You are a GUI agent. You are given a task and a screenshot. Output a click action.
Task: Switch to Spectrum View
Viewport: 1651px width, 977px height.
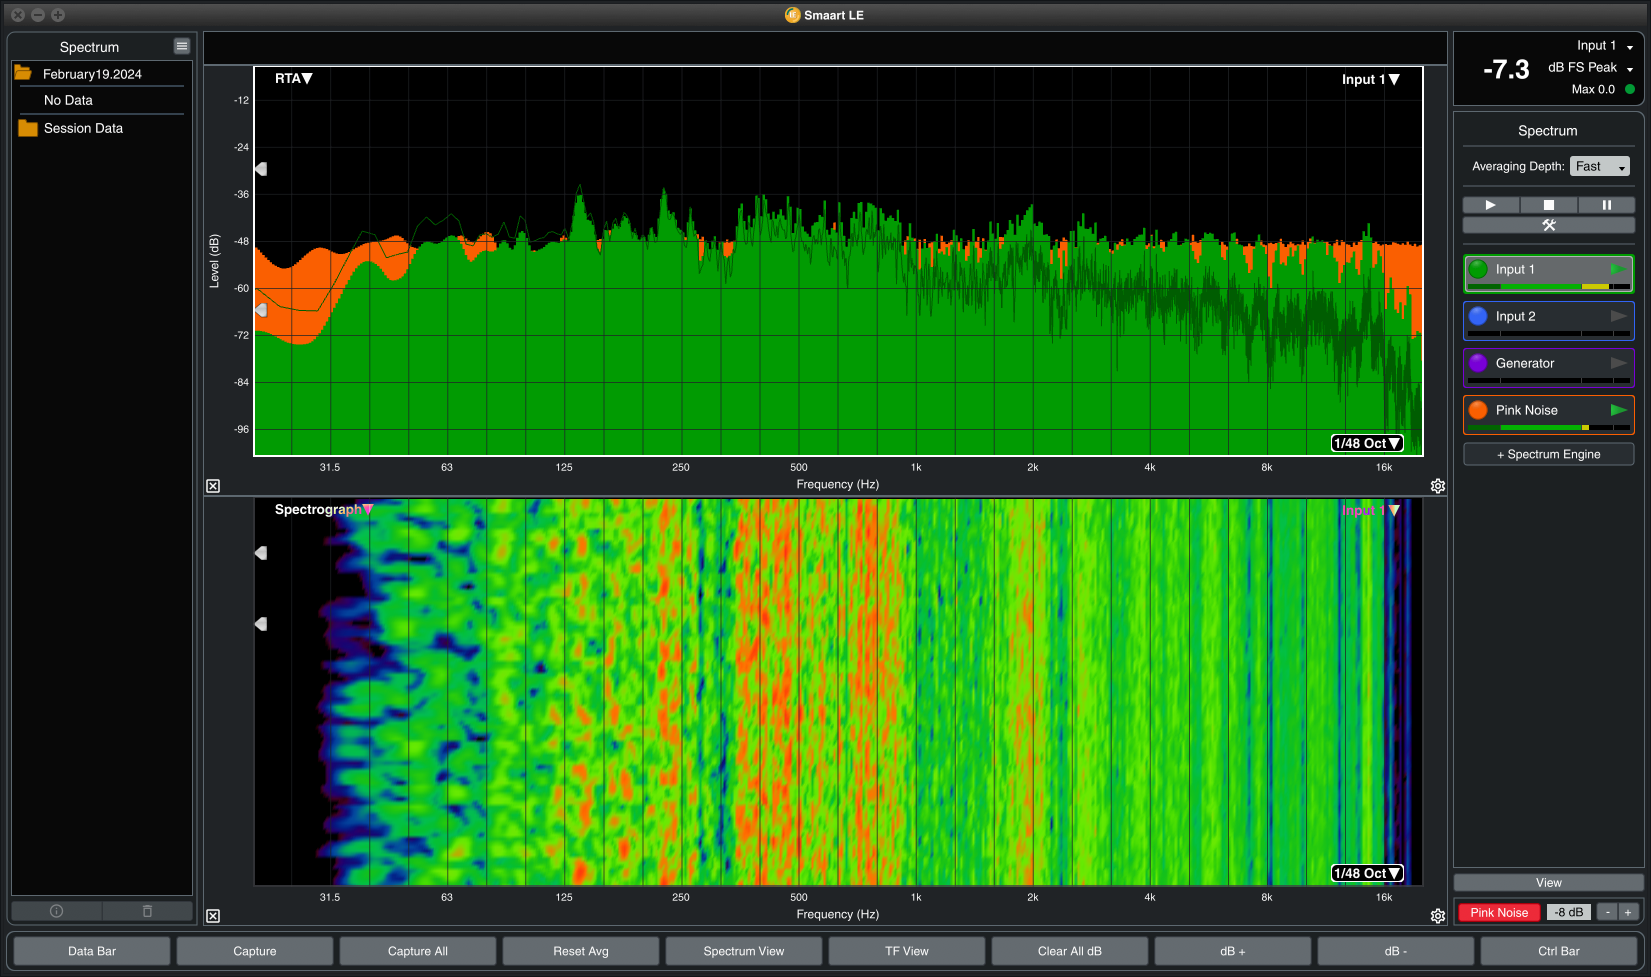[744, 951]
